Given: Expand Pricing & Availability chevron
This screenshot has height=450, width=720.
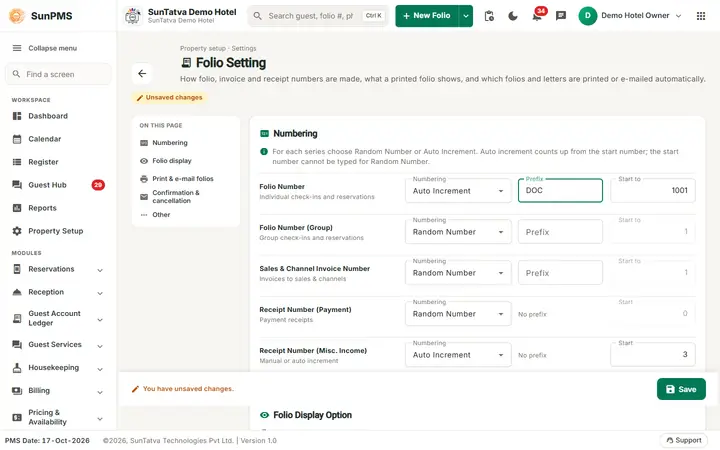Looking at the screenshot, I should point(100,418).
